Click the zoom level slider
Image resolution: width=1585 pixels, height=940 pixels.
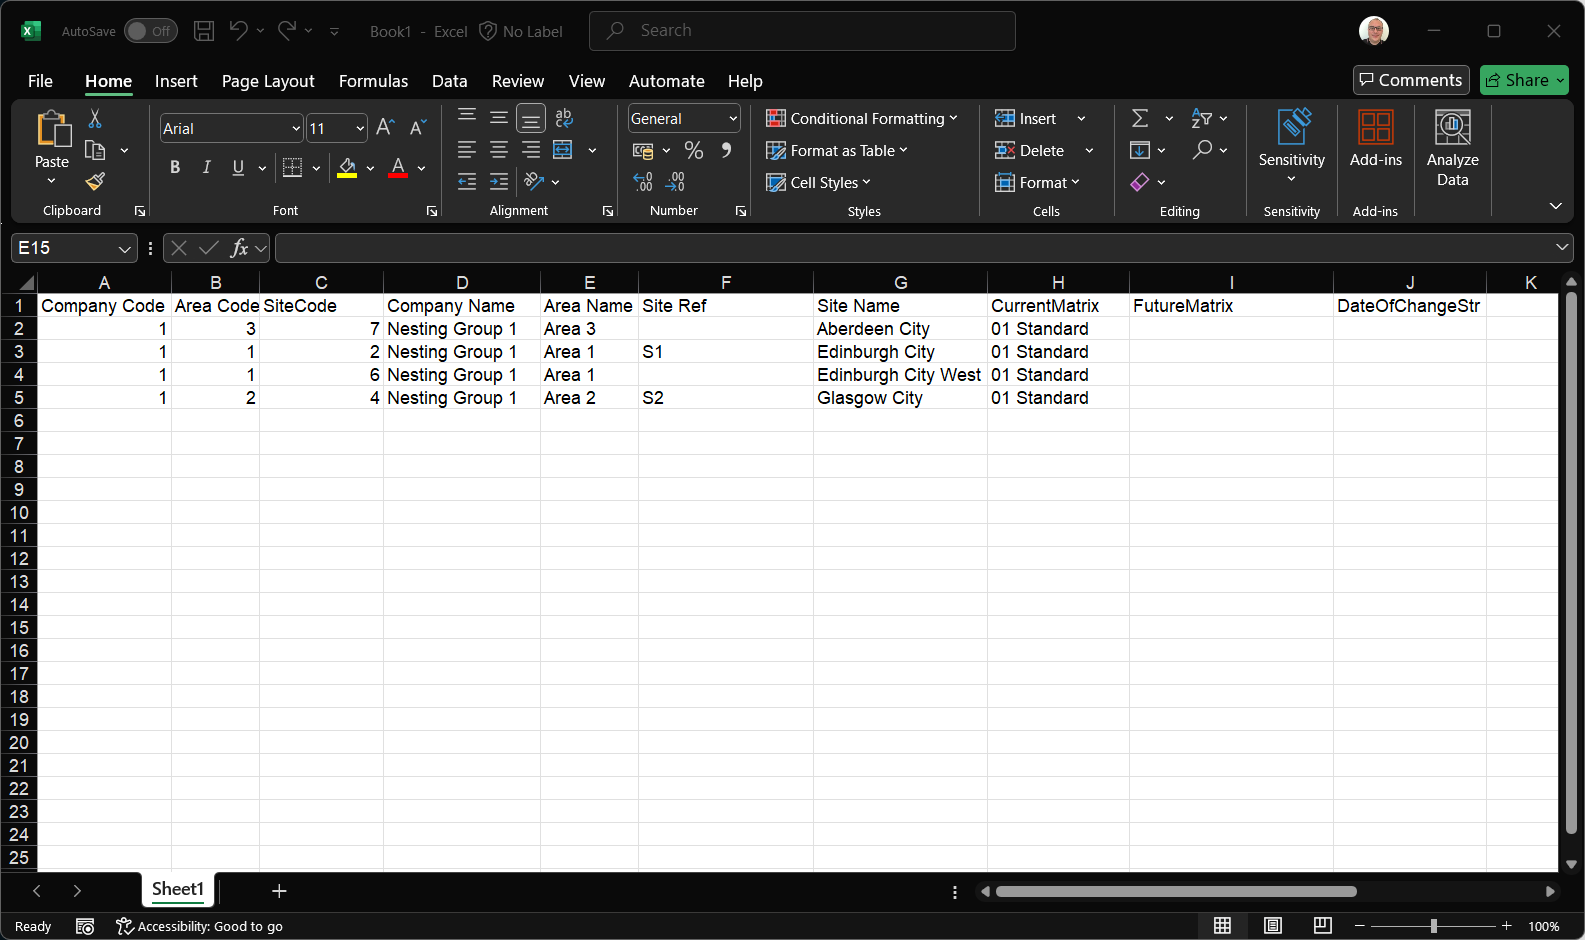click(x=1433, y=926)
